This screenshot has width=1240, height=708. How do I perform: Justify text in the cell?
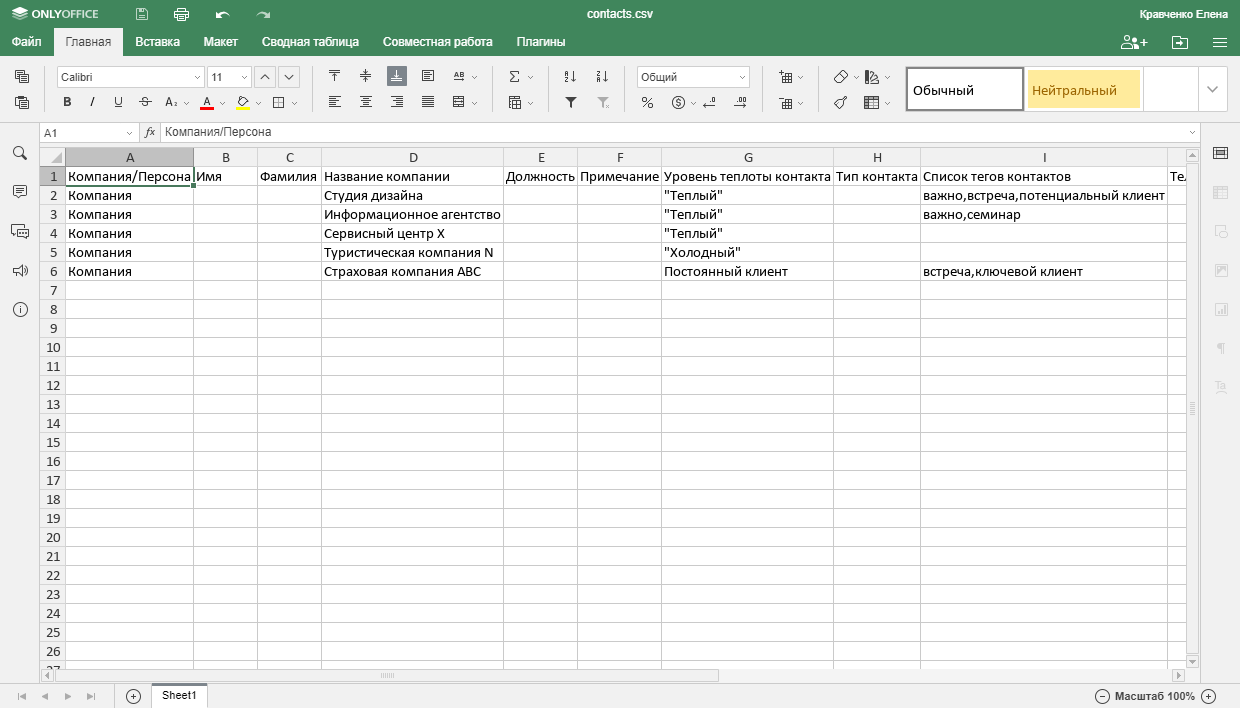point(428,102)
